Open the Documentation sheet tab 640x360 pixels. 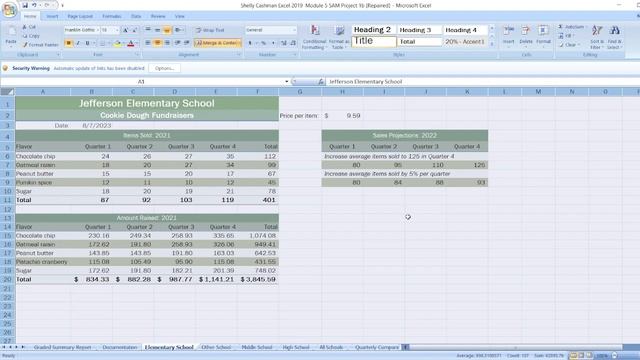tap(120, 347)
